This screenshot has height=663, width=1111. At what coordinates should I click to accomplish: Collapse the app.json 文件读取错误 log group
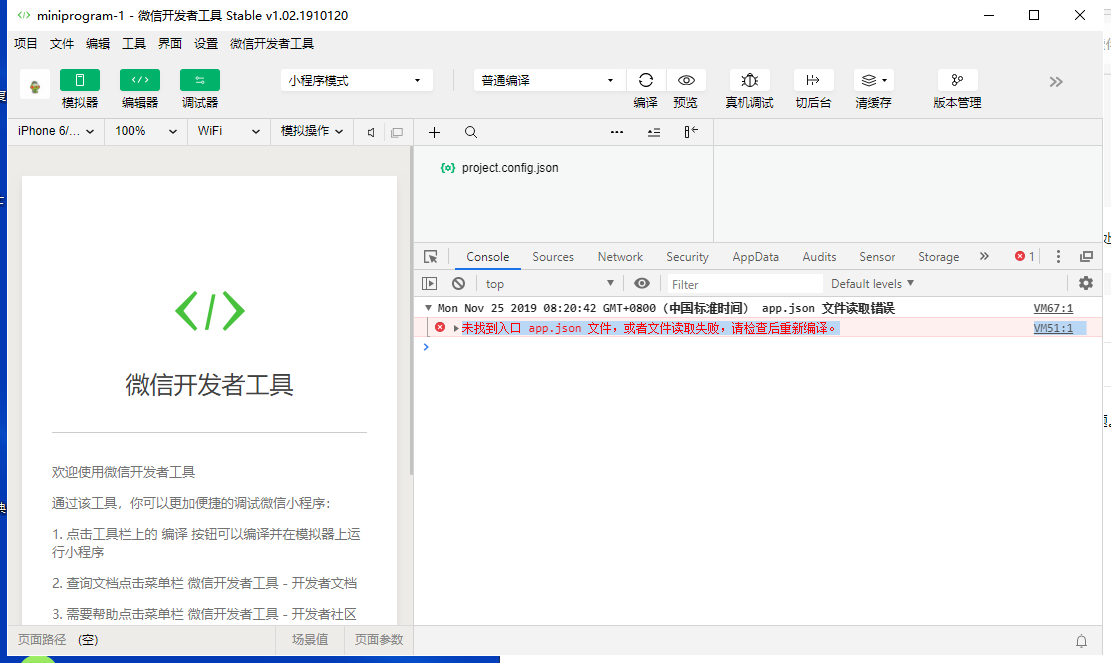tap(428, 308)
